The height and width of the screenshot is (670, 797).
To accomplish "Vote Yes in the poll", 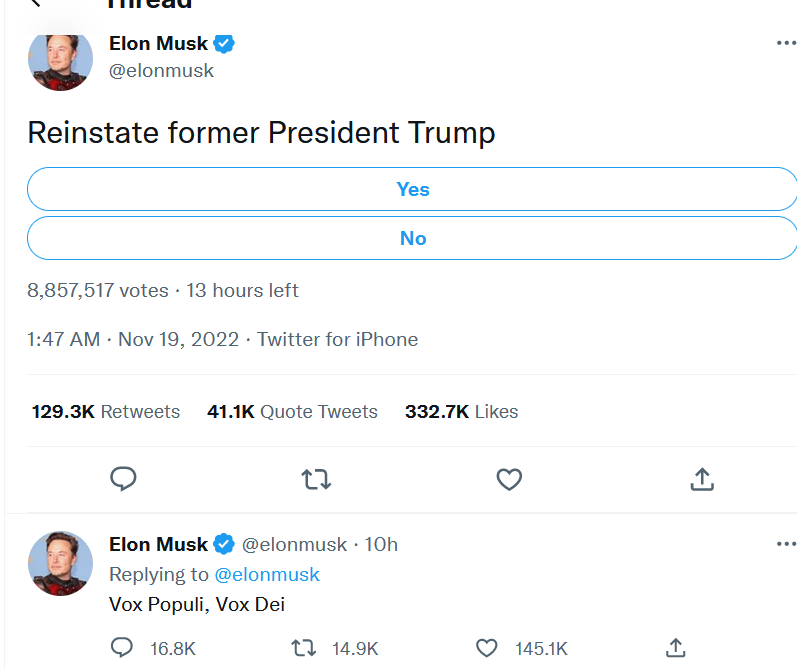I will [412, 189].
